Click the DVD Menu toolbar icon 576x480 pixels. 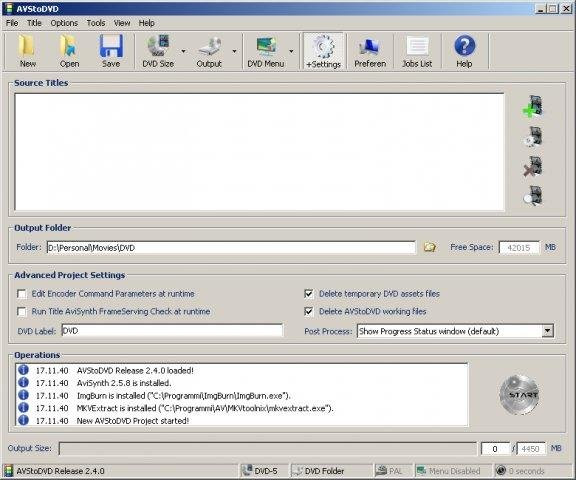click(x=266, y=51)
